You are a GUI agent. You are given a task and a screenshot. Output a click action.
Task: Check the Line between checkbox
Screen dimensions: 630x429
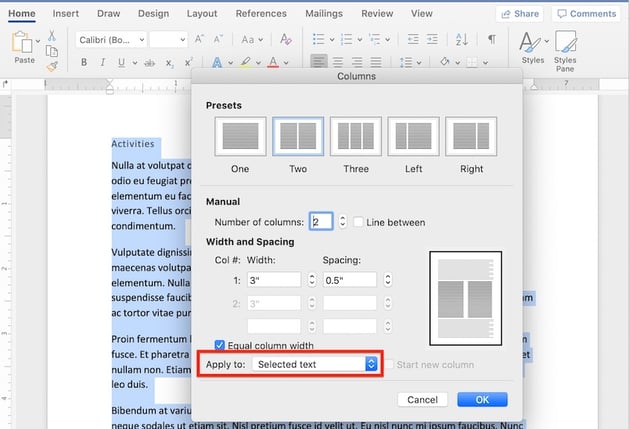point(358,222)
